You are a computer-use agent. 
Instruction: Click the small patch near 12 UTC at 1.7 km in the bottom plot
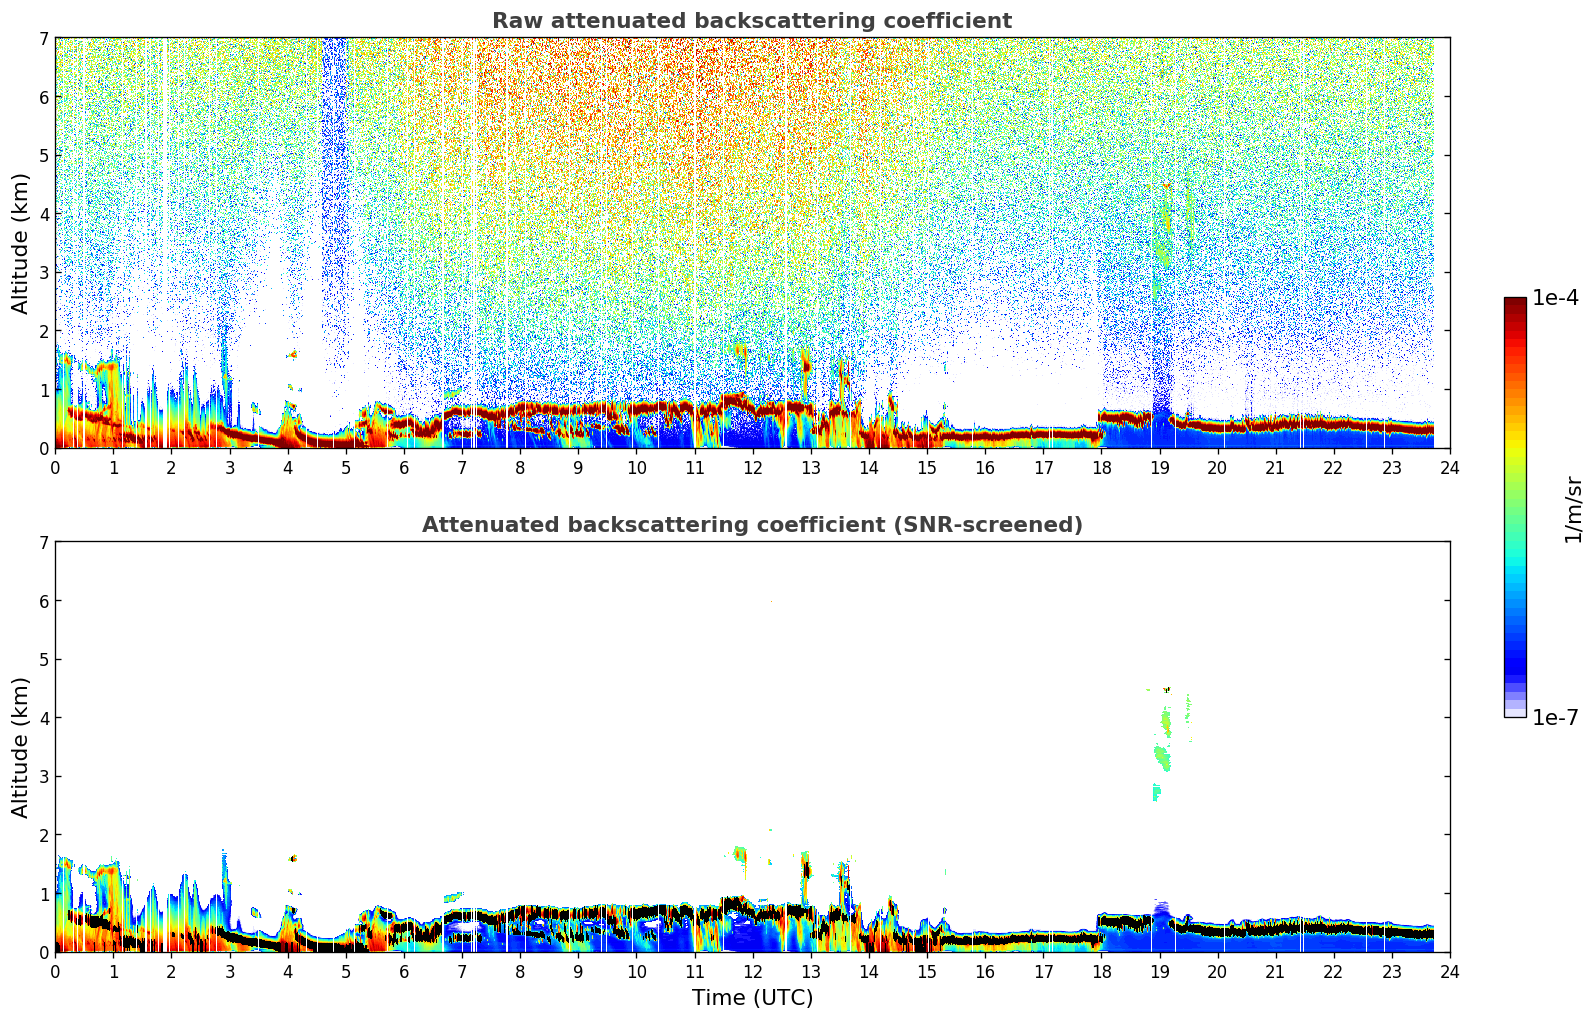[740, 854]
